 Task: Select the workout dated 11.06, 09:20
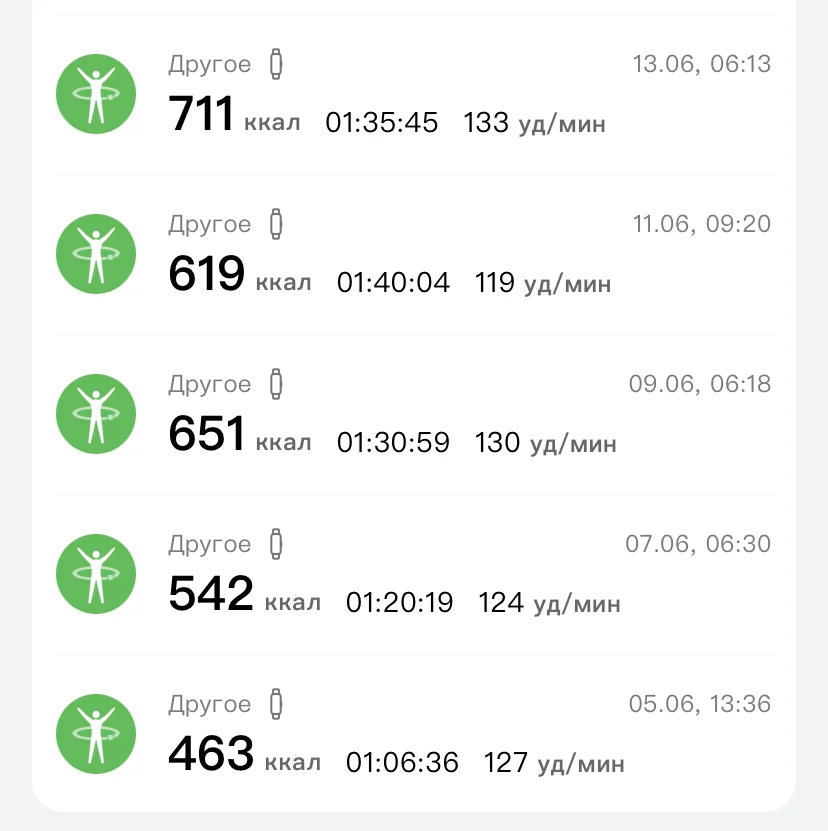coord(701,224)
